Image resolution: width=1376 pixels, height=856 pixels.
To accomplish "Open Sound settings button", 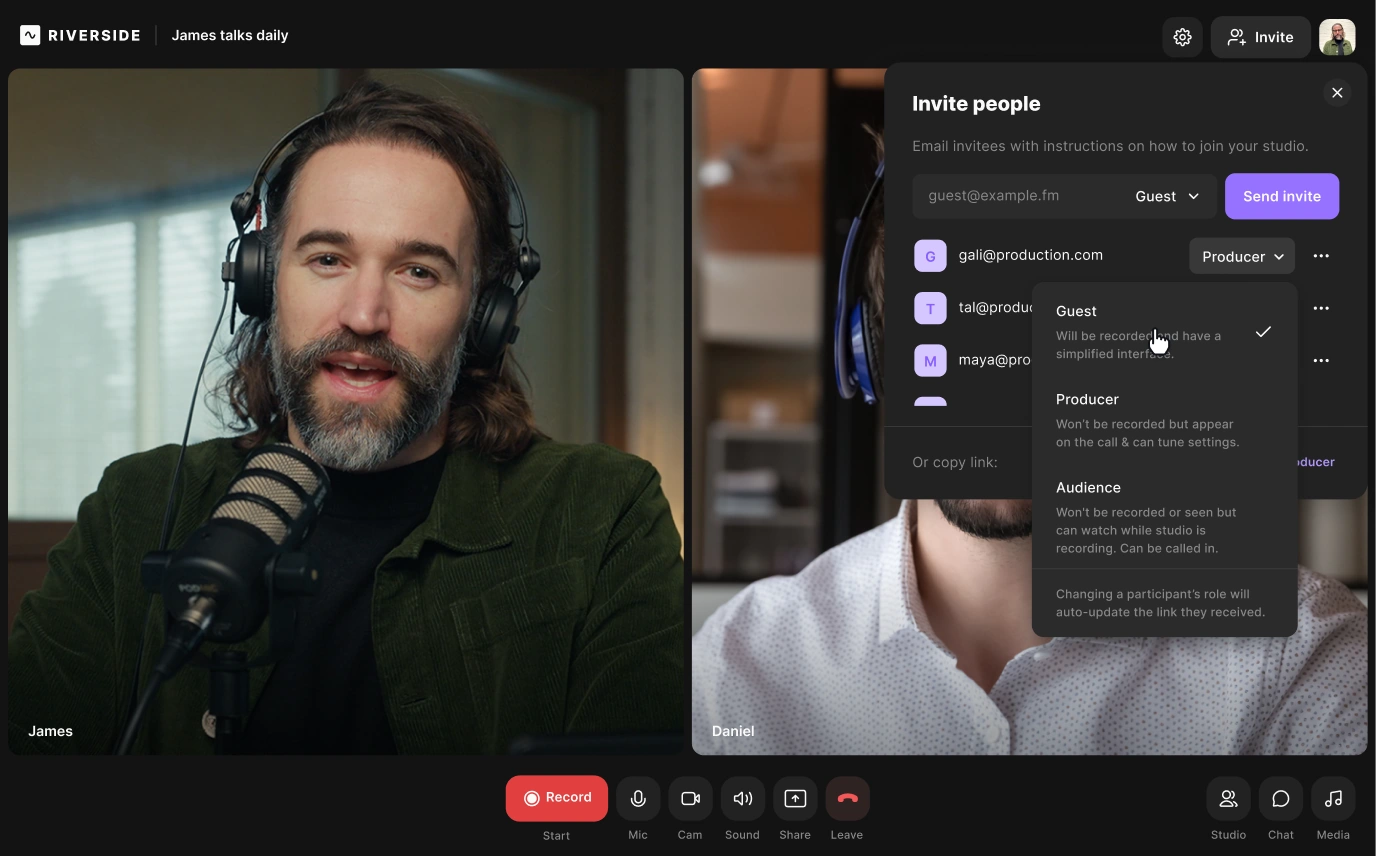I will tap(742, 798).
